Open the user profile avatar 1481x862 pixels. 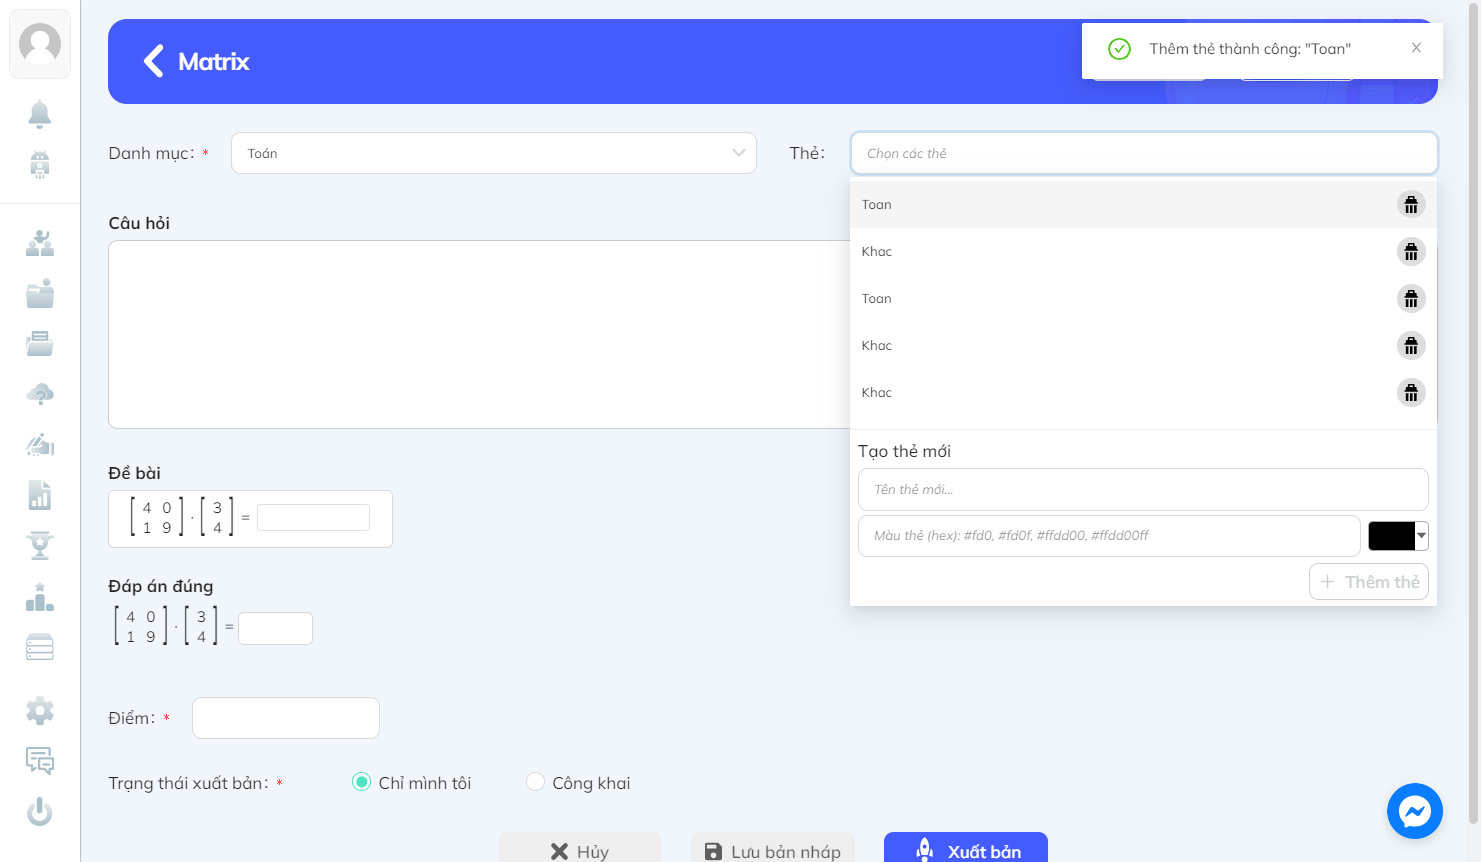coord(40,44)
